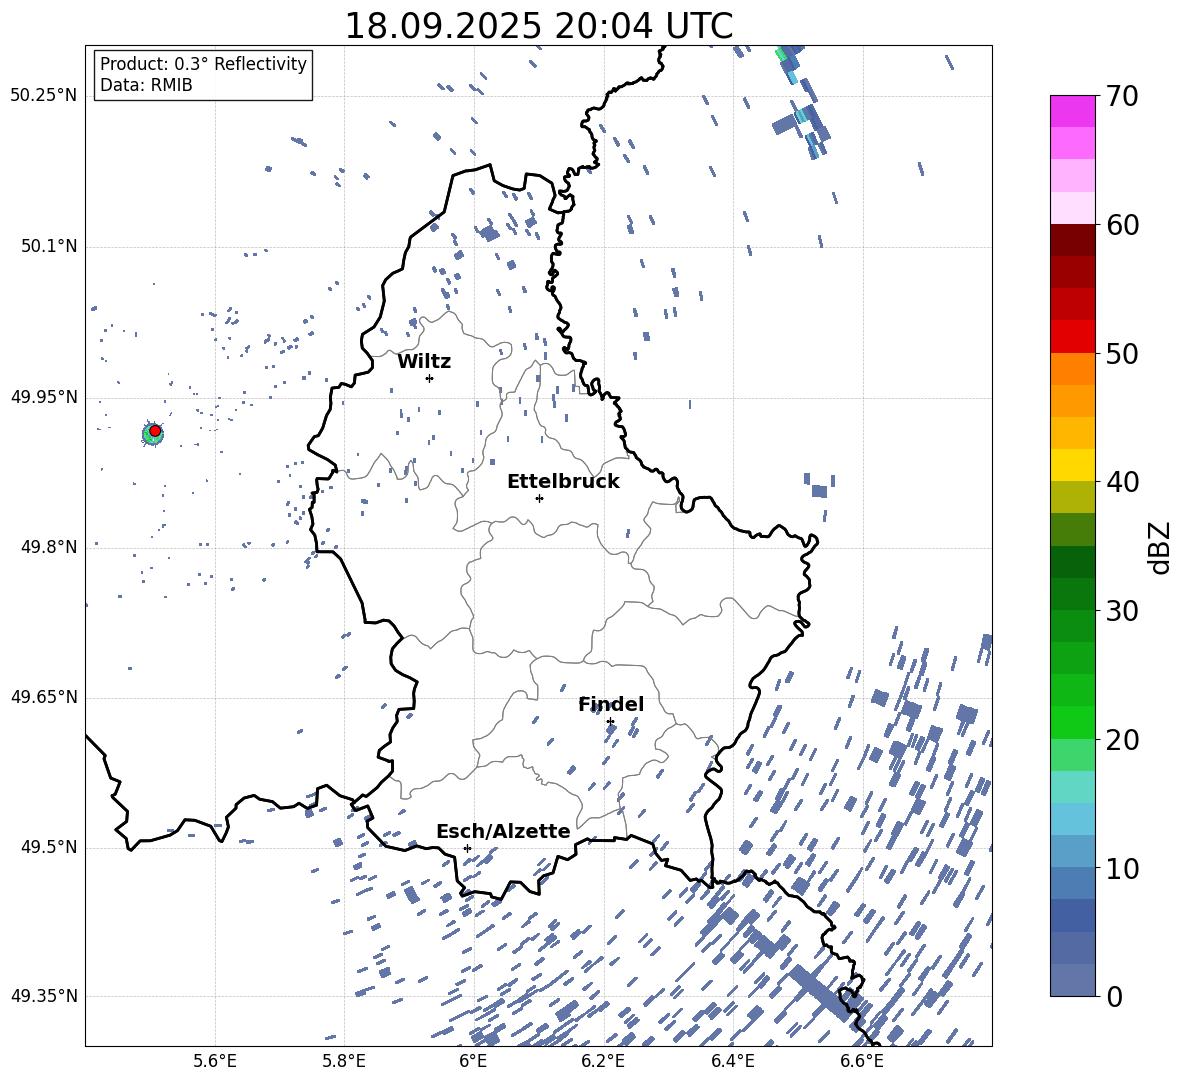Click the 6.6°E longitude label

tap(862, 1062)
